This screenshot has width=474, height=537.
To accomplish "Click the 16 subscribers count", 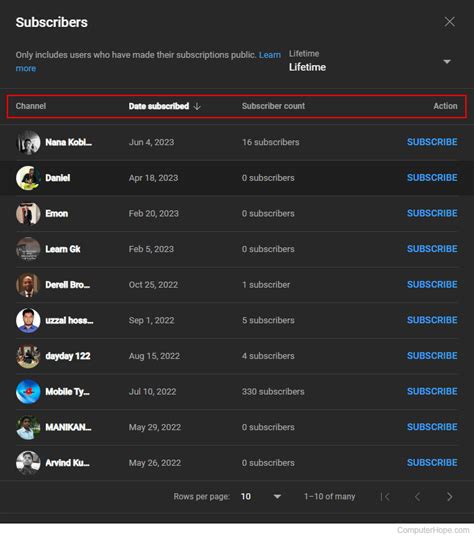I will pos(271,142).
